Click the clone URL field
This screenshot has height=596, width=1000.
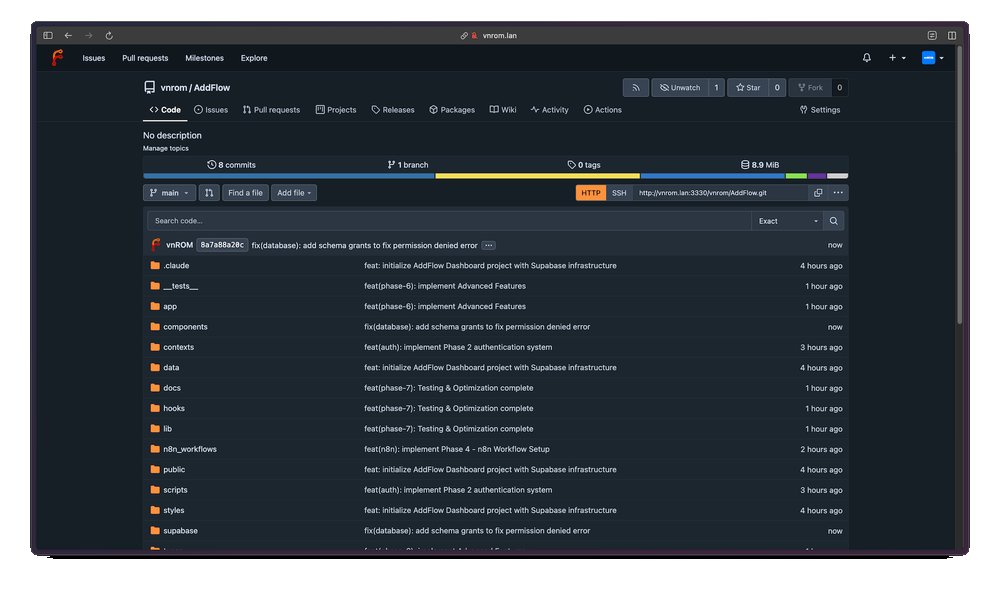[720, 193]
